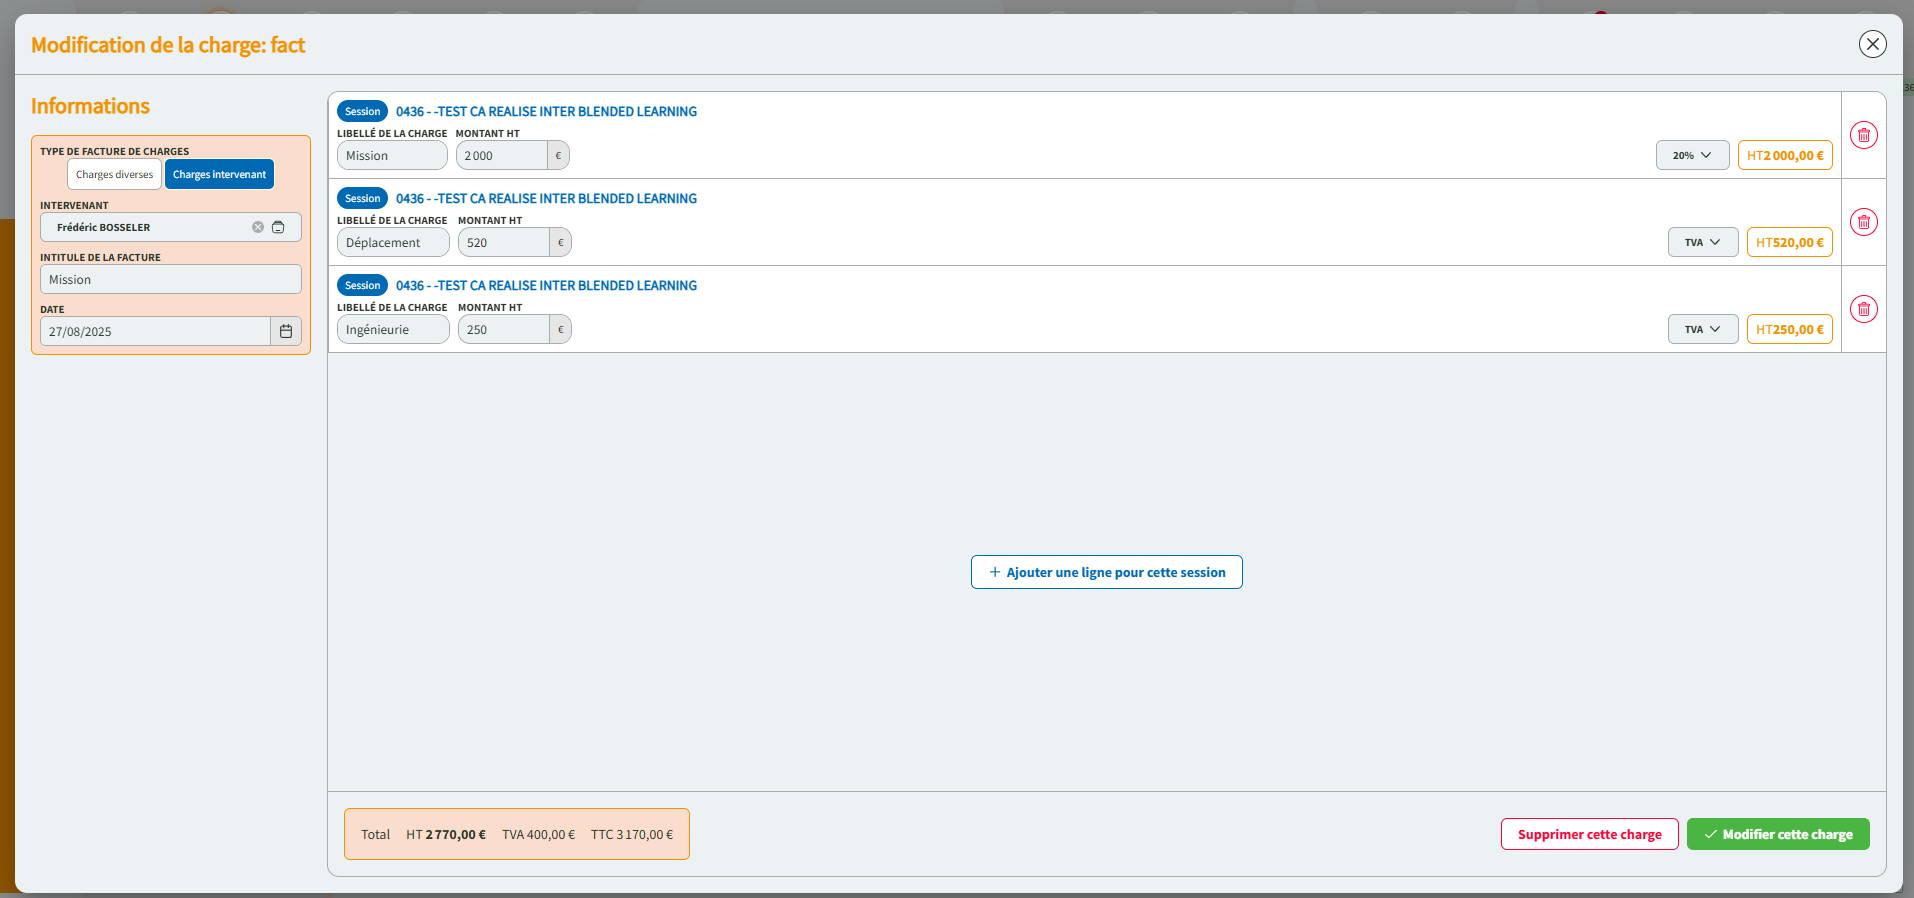Screen dimensions: 1914x898
Task: Confirm with Modifier cette charge button
Action: [1777, 834]
